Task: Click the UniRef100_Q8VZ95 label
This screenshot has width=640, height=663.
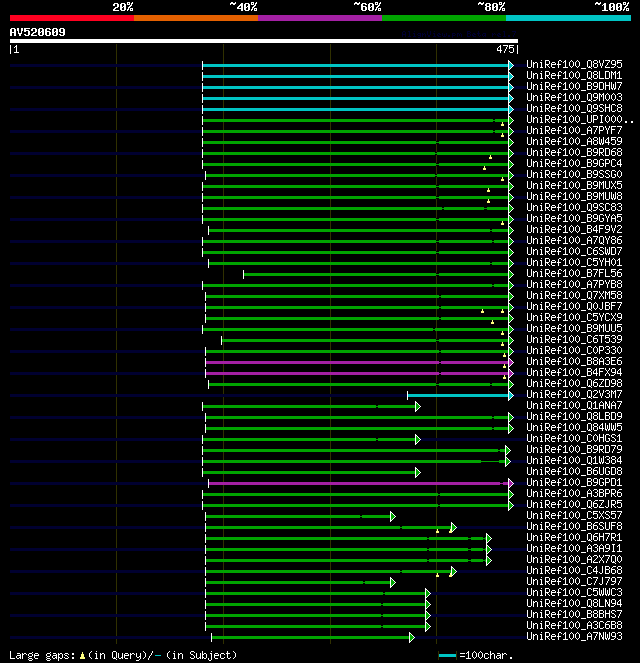Action: pos(574,64)
